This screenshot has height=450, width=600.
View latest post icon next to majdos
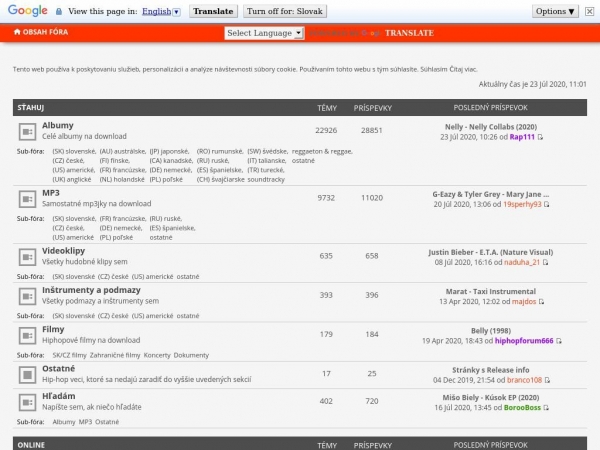coord(541,302)
